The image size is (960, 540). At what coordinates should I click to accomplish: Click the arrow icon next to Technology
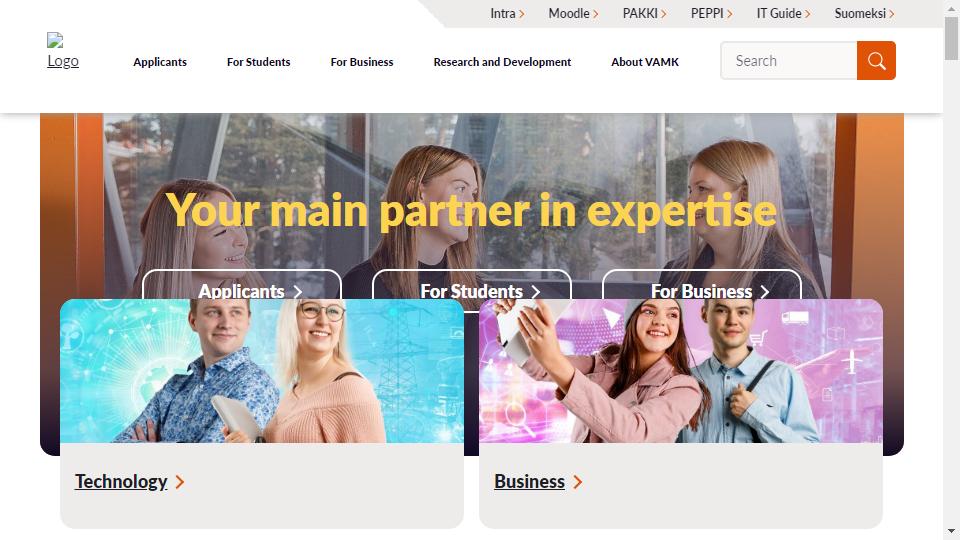pyautogui.click(x=179, y=482)
